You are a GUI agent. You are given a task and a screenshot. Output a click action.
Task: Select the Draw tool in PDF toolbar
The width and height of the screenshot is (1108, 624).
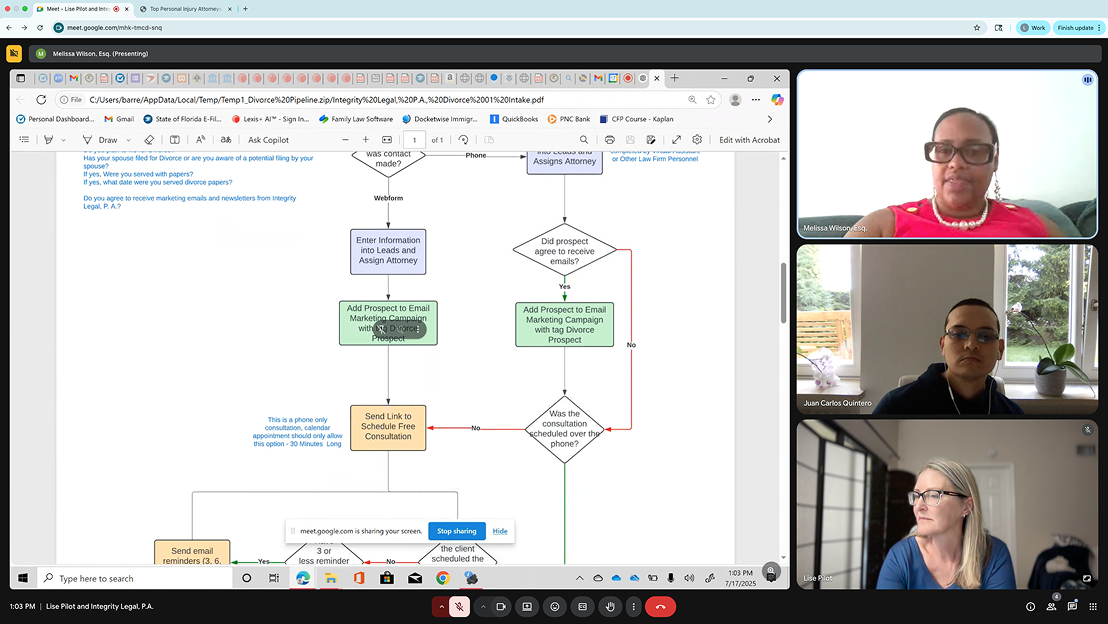click(100, 140)
